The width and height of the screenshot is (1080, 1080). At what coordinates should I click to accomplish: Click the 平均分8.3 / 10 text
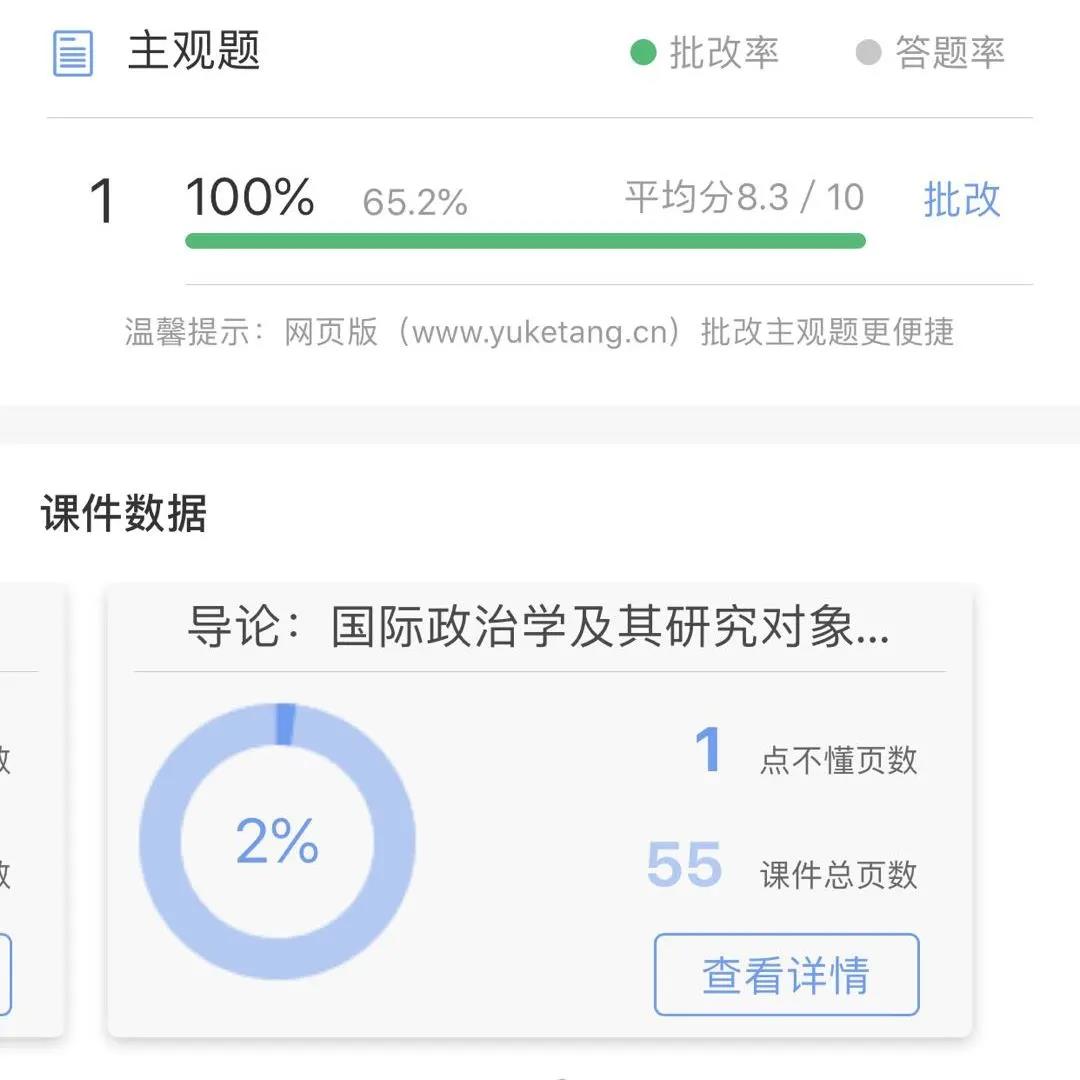pyautogui.click(x=745, y=198)
